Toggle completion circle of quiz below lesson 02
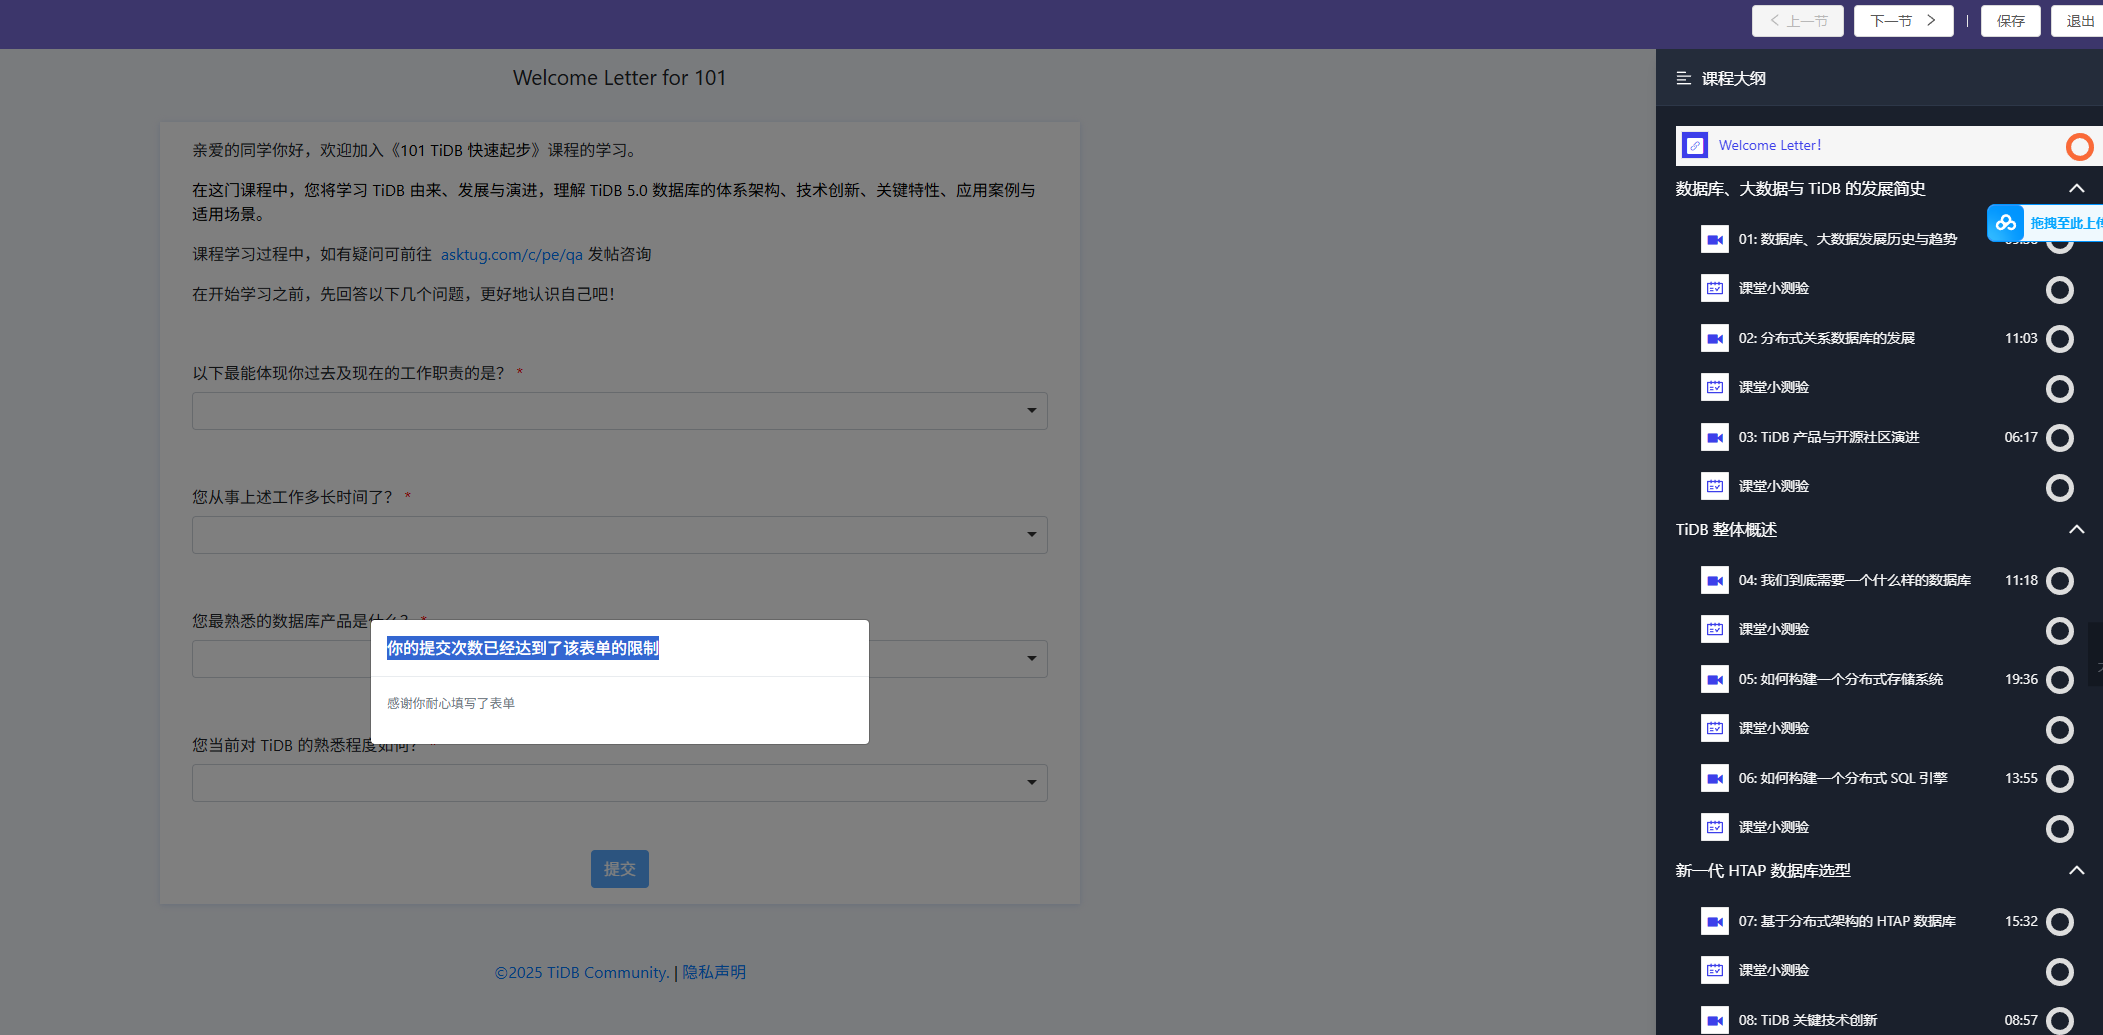The width and height of the screenshot is (2103, 1035). (2060, 388)
